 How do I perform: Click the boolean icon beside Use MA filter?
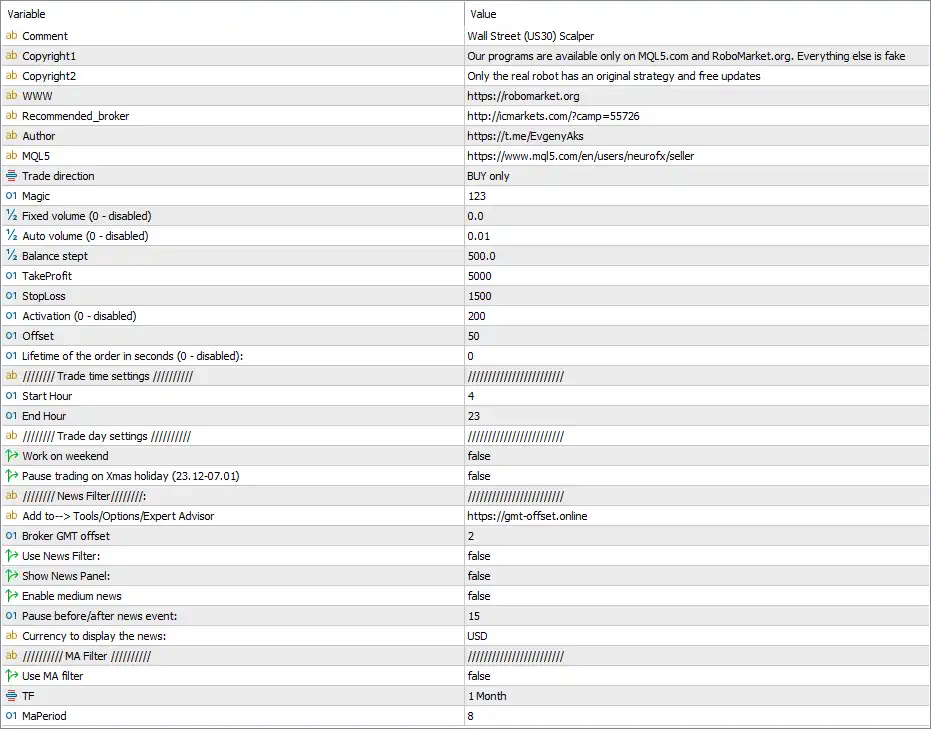11,676
